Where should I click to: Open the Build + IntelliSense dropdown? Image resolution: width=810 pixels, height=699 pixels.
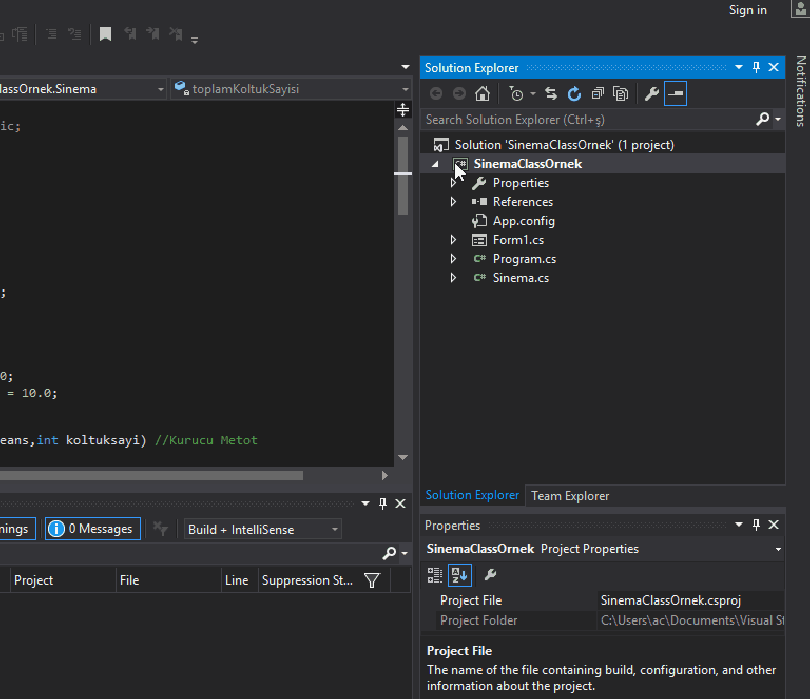click(334, 530)
